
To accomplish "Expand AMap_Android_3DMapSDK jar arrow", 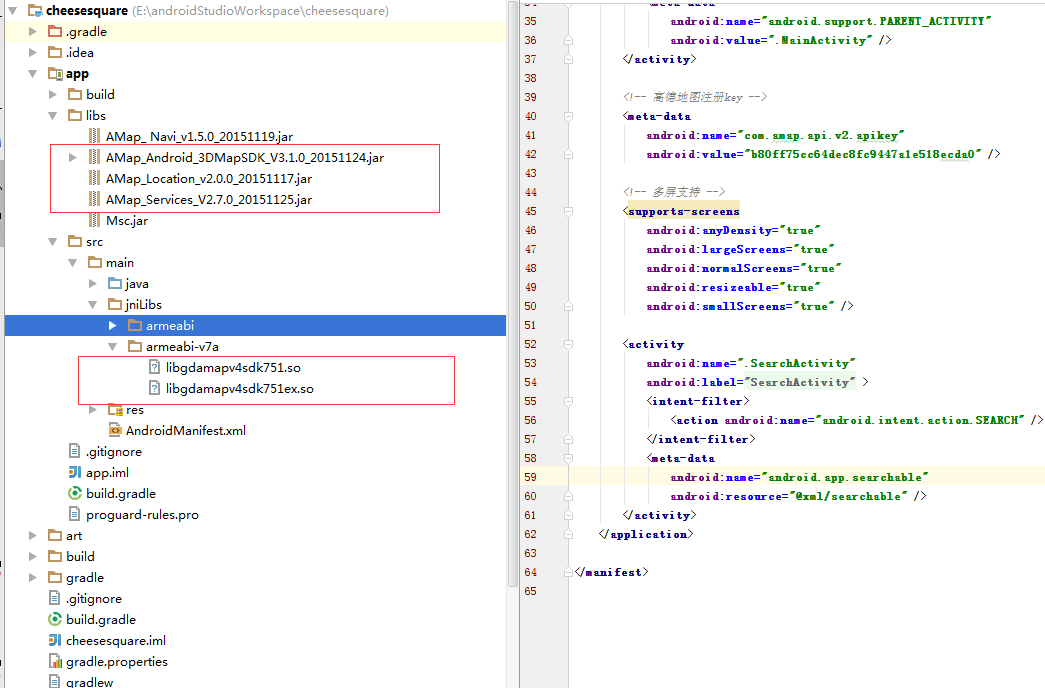I will click(x=73, y=157).
